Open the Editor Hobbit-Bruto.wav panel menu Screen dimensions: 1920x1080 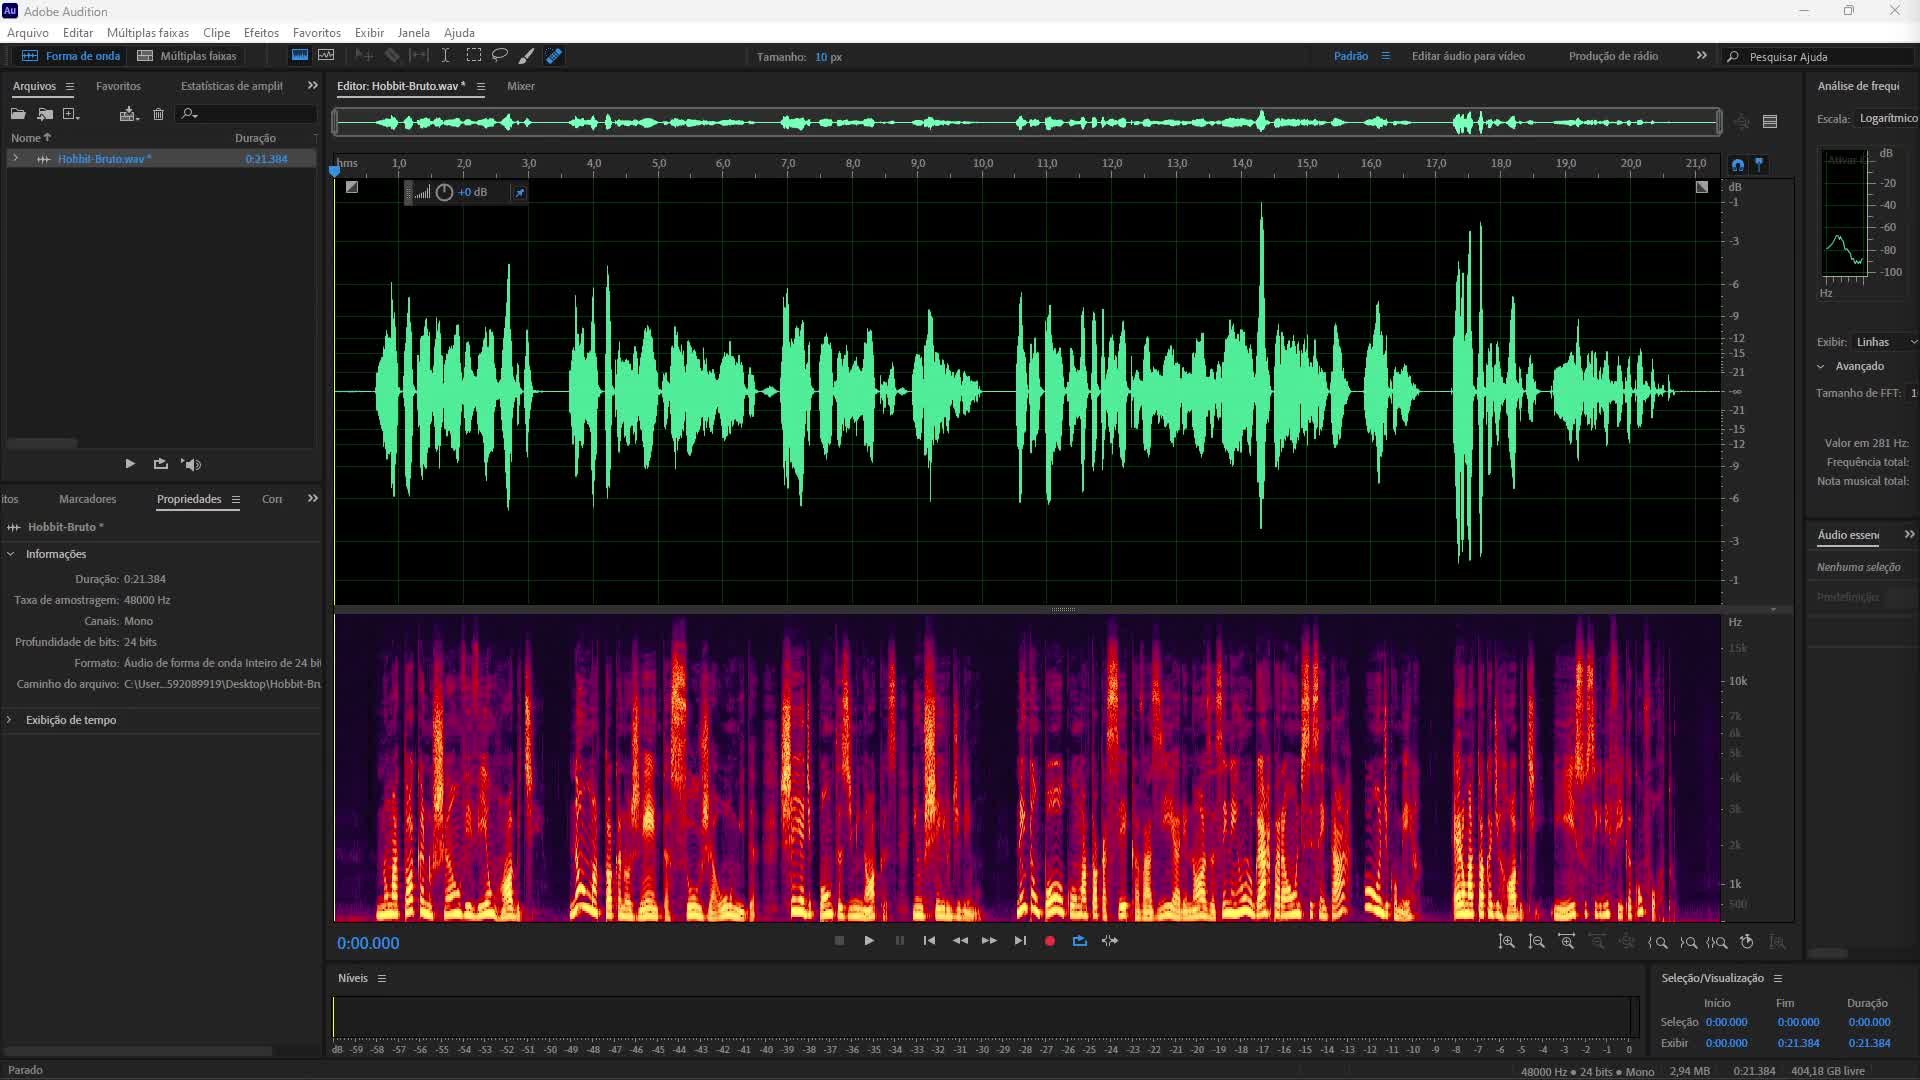tap(481, 86)
